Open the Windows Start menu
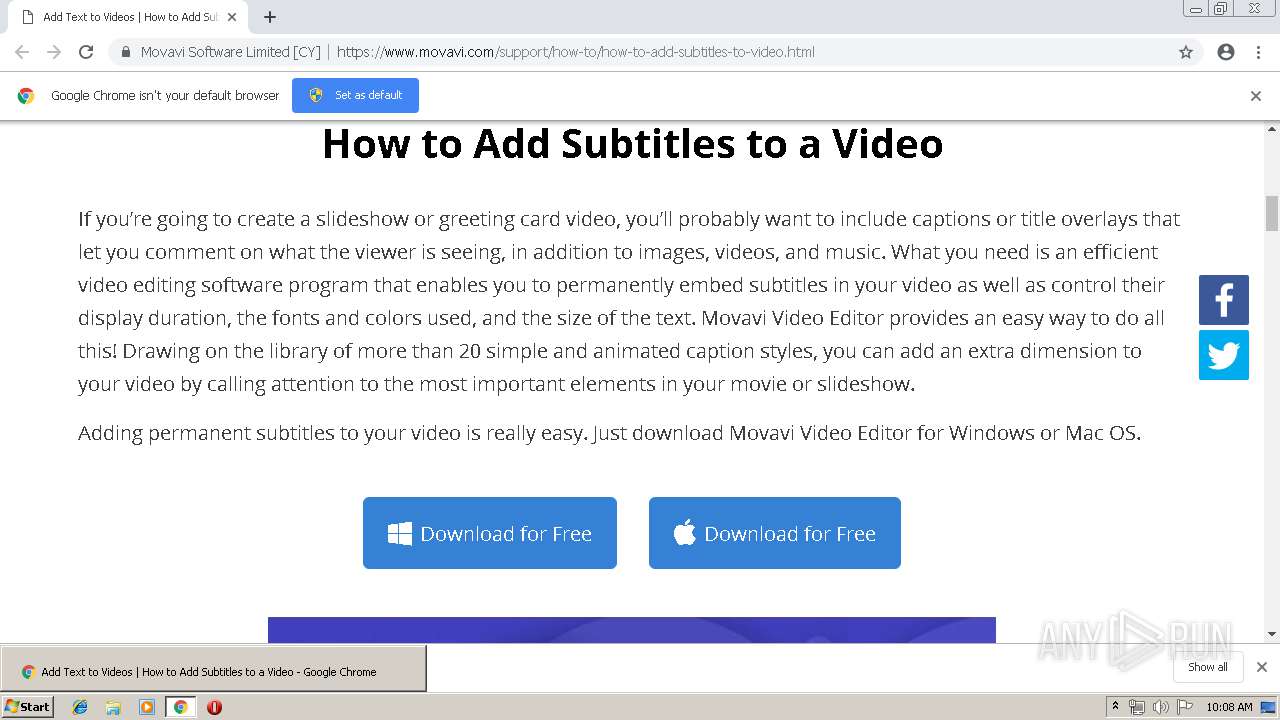 pyautogui.click(x=28, y=706)
